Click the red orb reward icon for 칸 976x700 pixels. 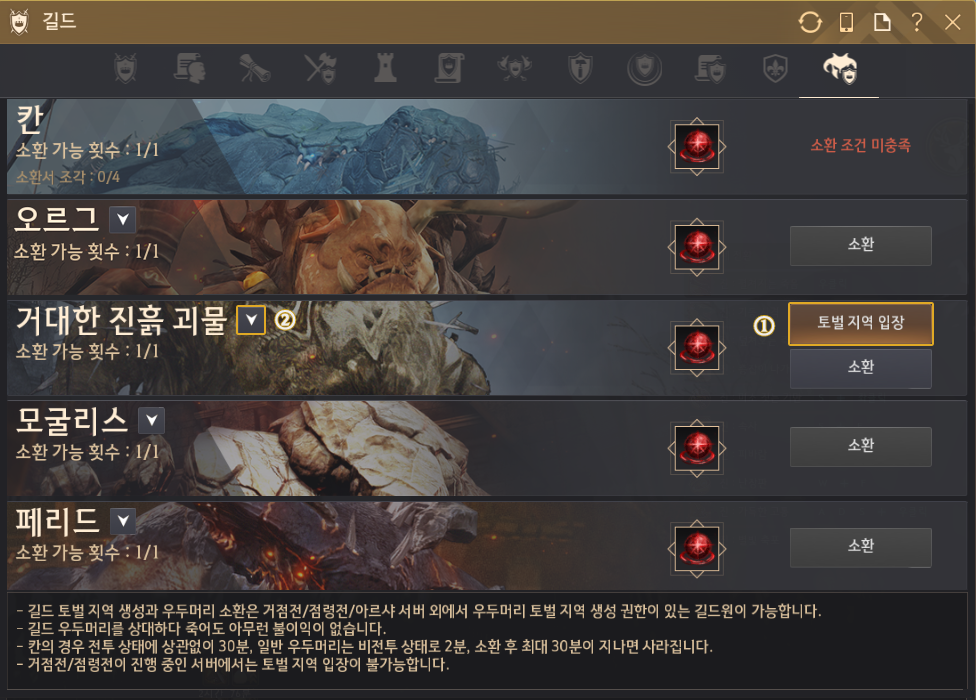[x=697, y=147]
